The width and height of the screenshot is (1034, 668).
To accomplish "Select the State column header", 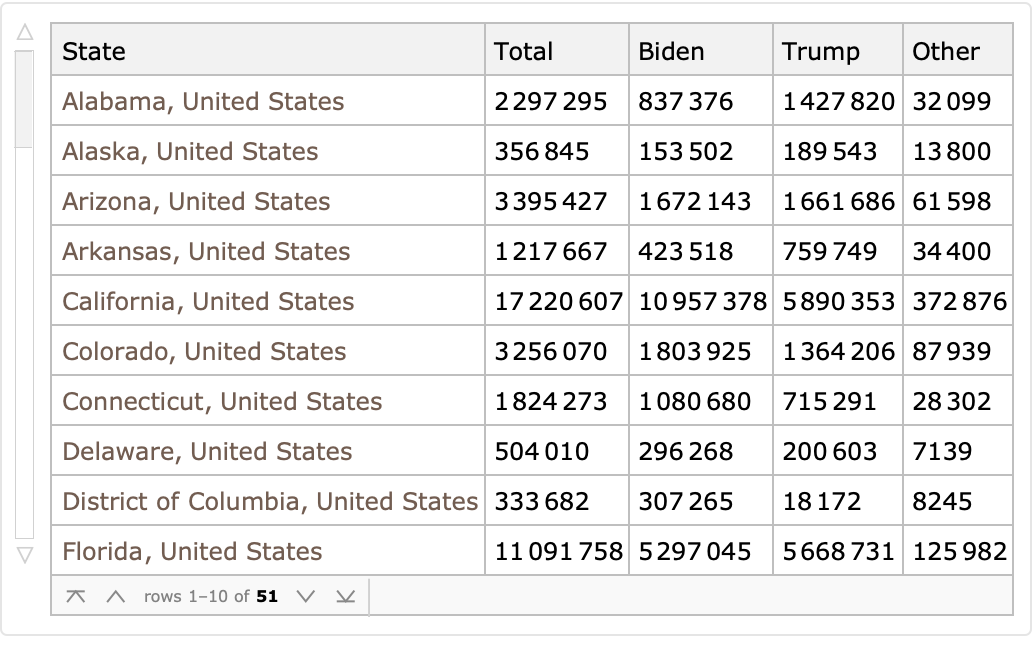I will 94,52.
